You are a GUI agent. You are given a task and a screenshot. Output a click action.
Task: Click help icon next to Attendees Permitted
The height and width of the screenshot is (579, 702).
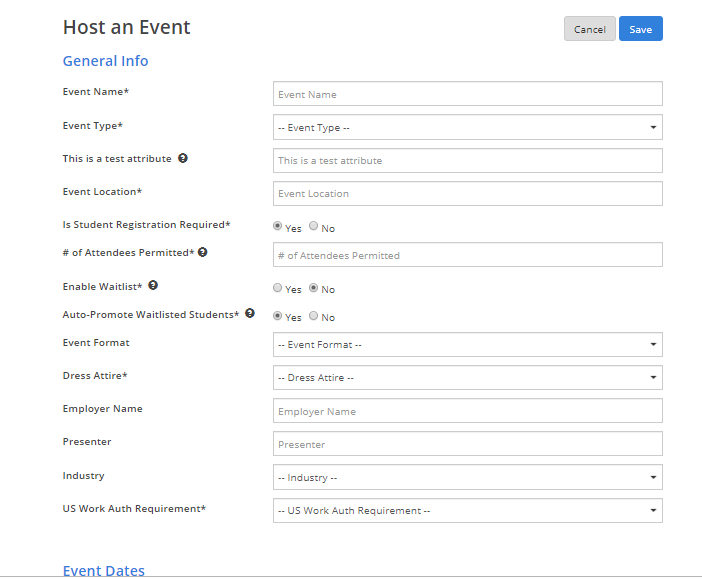(203, 252)
